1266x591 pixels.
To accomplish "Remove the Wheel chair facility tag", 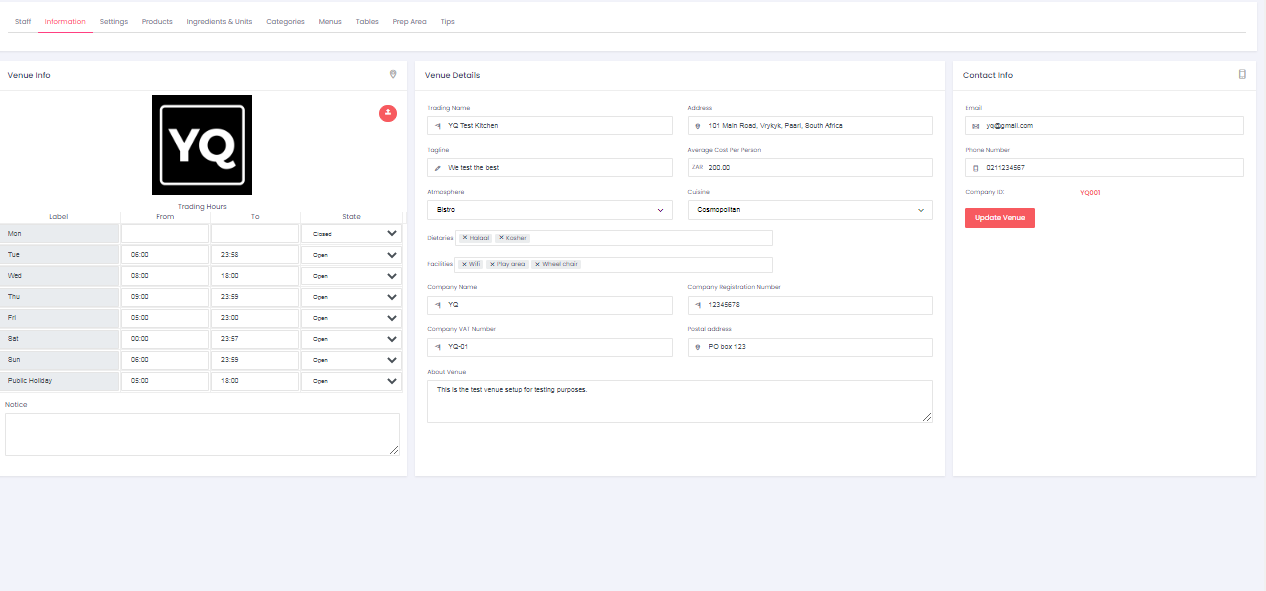I will pyautogui.click(x=537, y=264).
